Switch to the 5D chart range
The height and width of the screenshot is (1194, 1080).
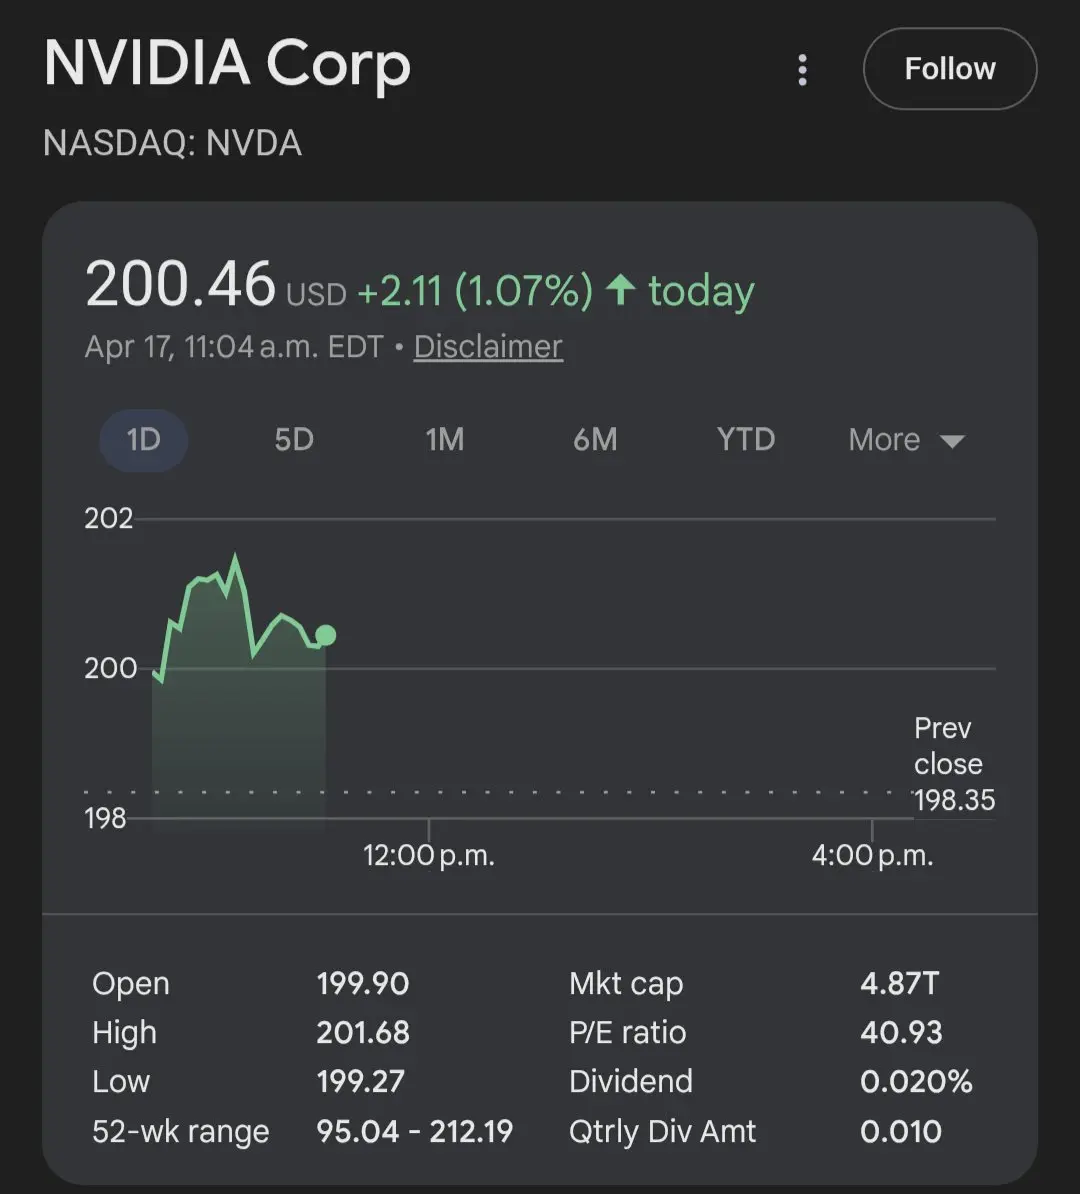294,440
